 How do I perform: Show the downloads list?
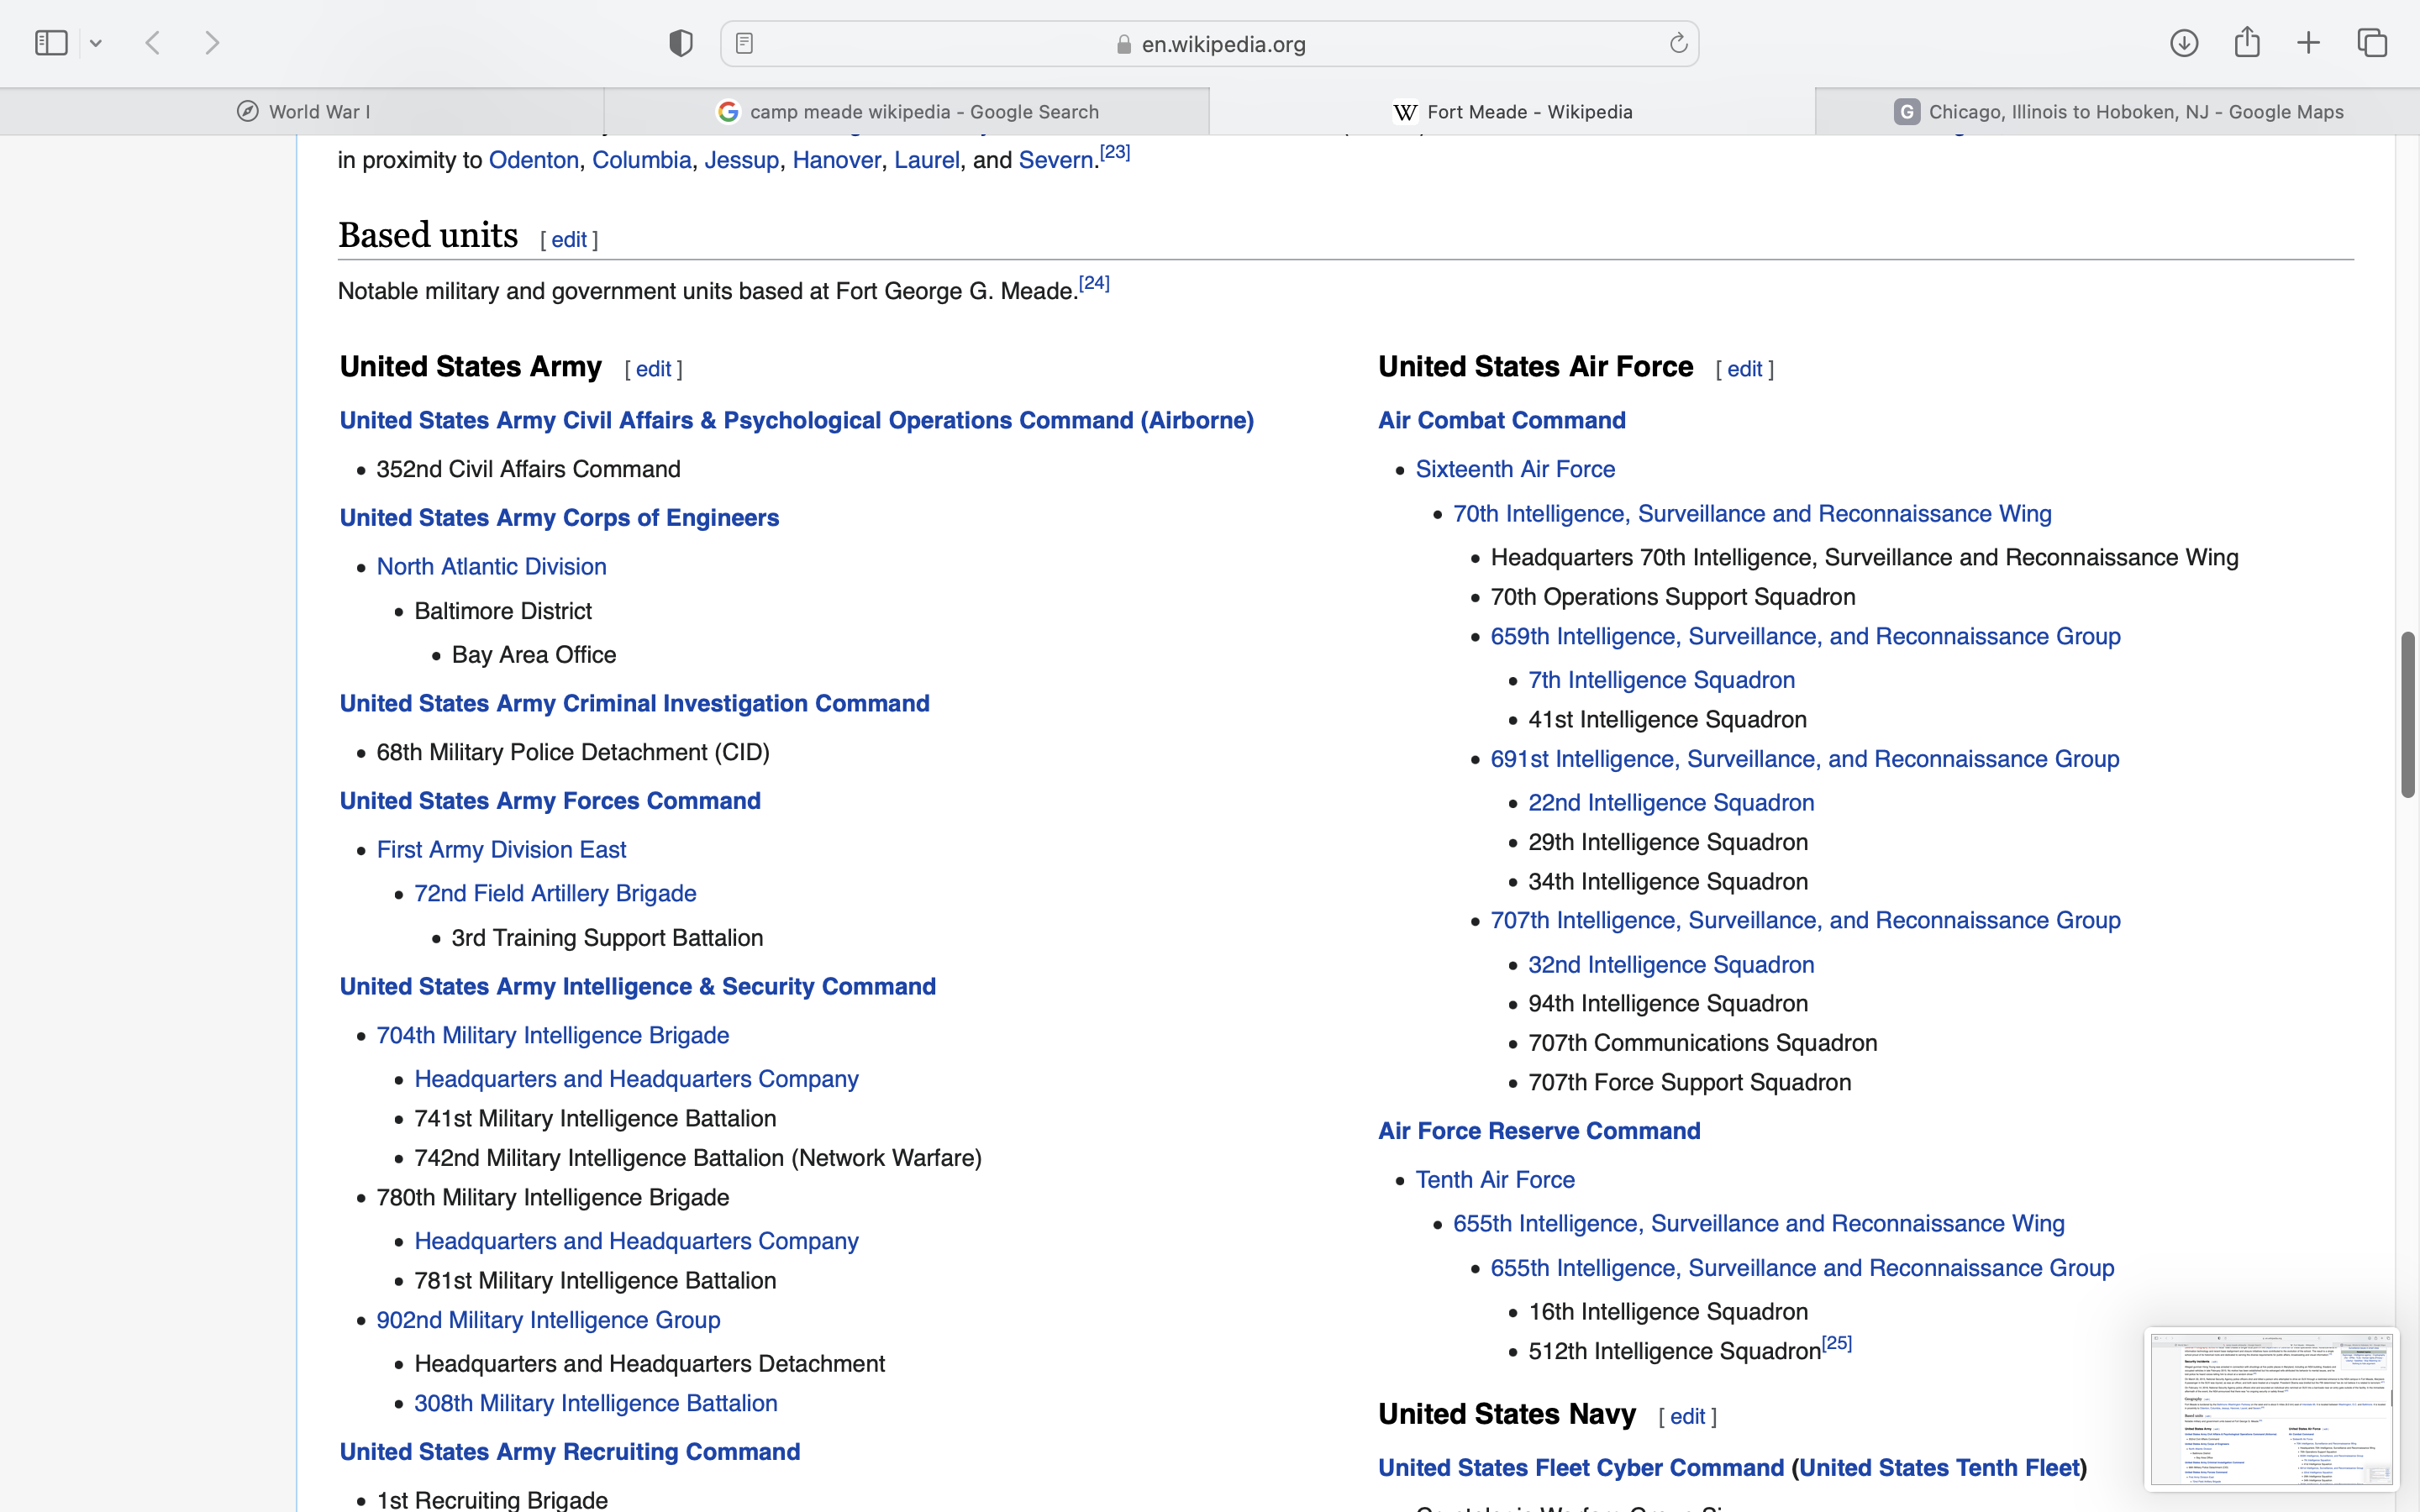[2184, 43]
